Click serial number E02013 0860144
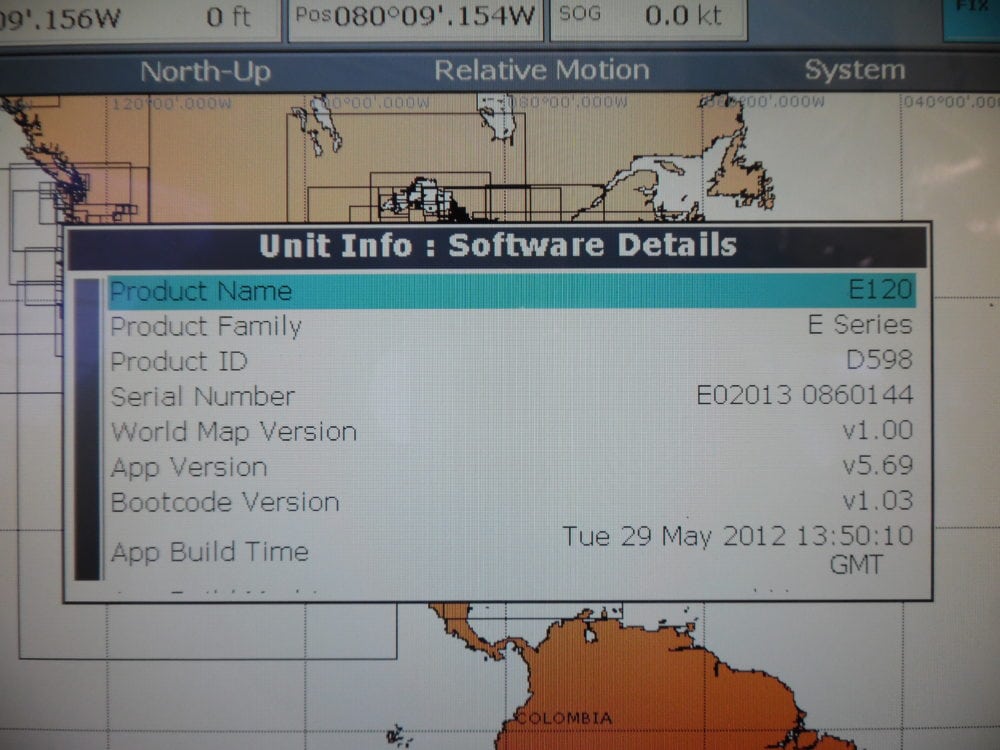Viewport: 1000px width, 750px height. pyautogui.click(x=804, y=395)
